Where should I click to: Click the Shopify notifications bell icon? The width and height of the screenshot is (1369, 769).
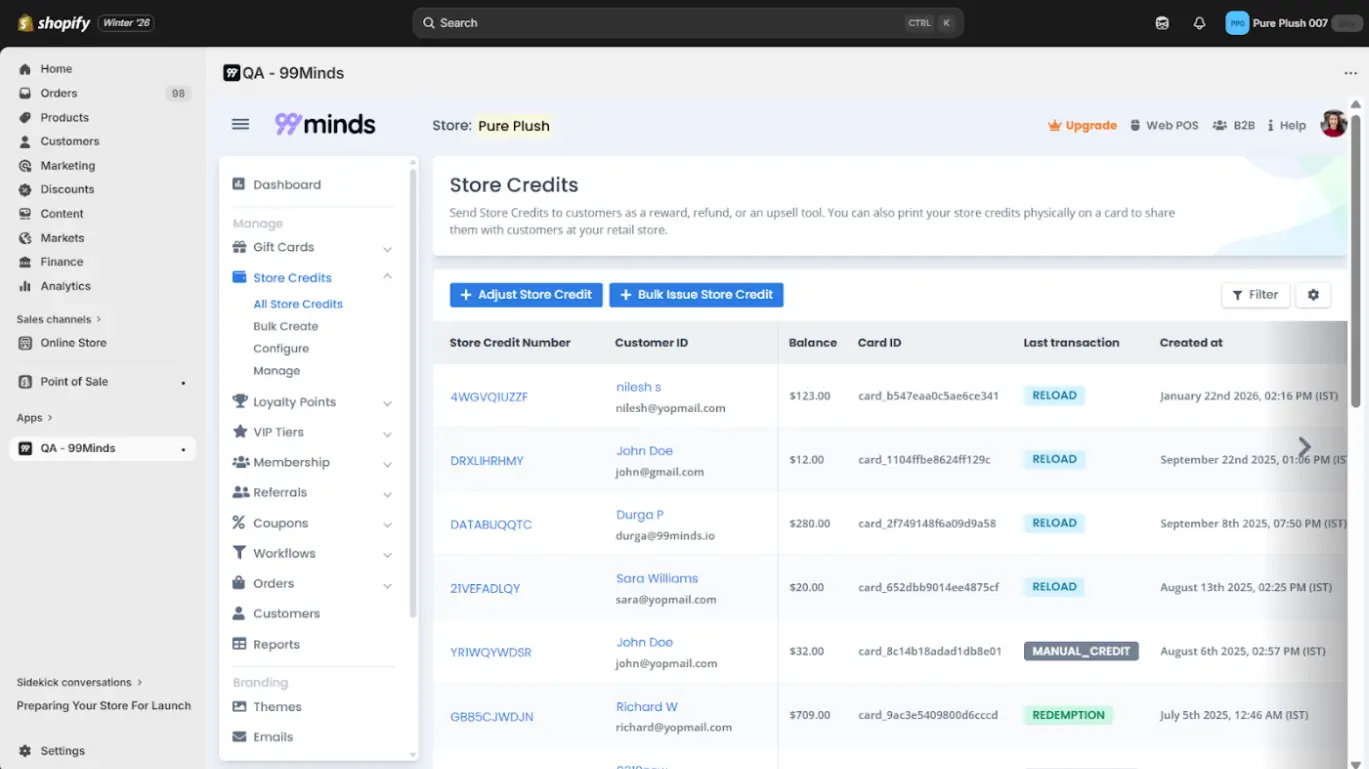[x=1199, y=22]
